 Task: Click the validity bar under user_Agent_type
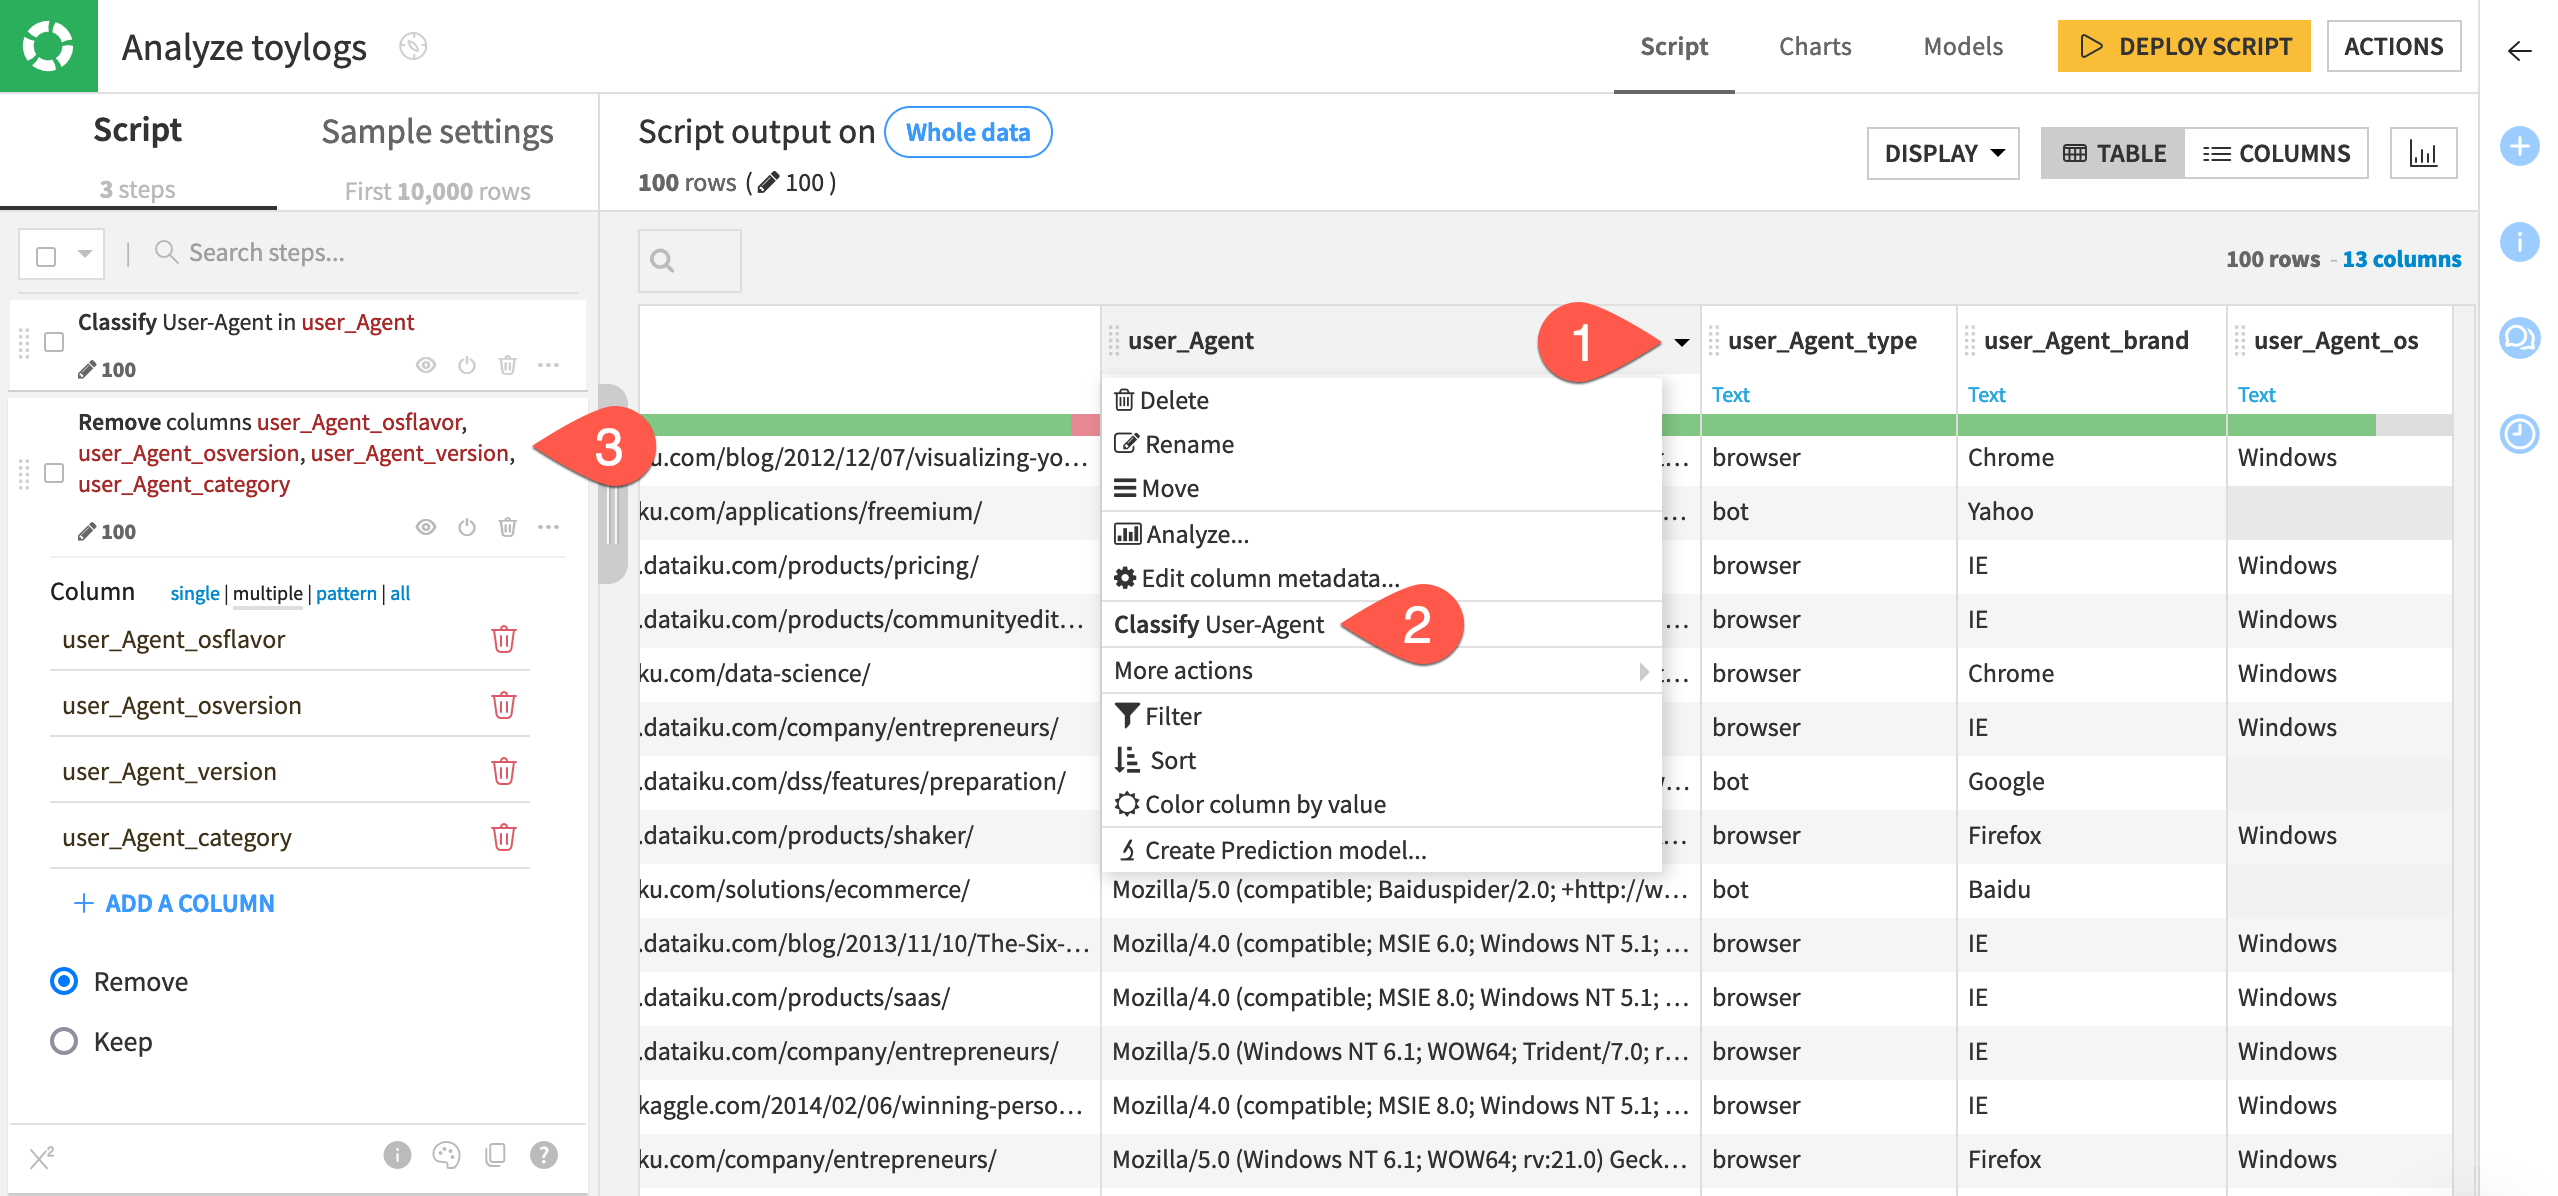pyautogui.click(x=1828, y=425)
